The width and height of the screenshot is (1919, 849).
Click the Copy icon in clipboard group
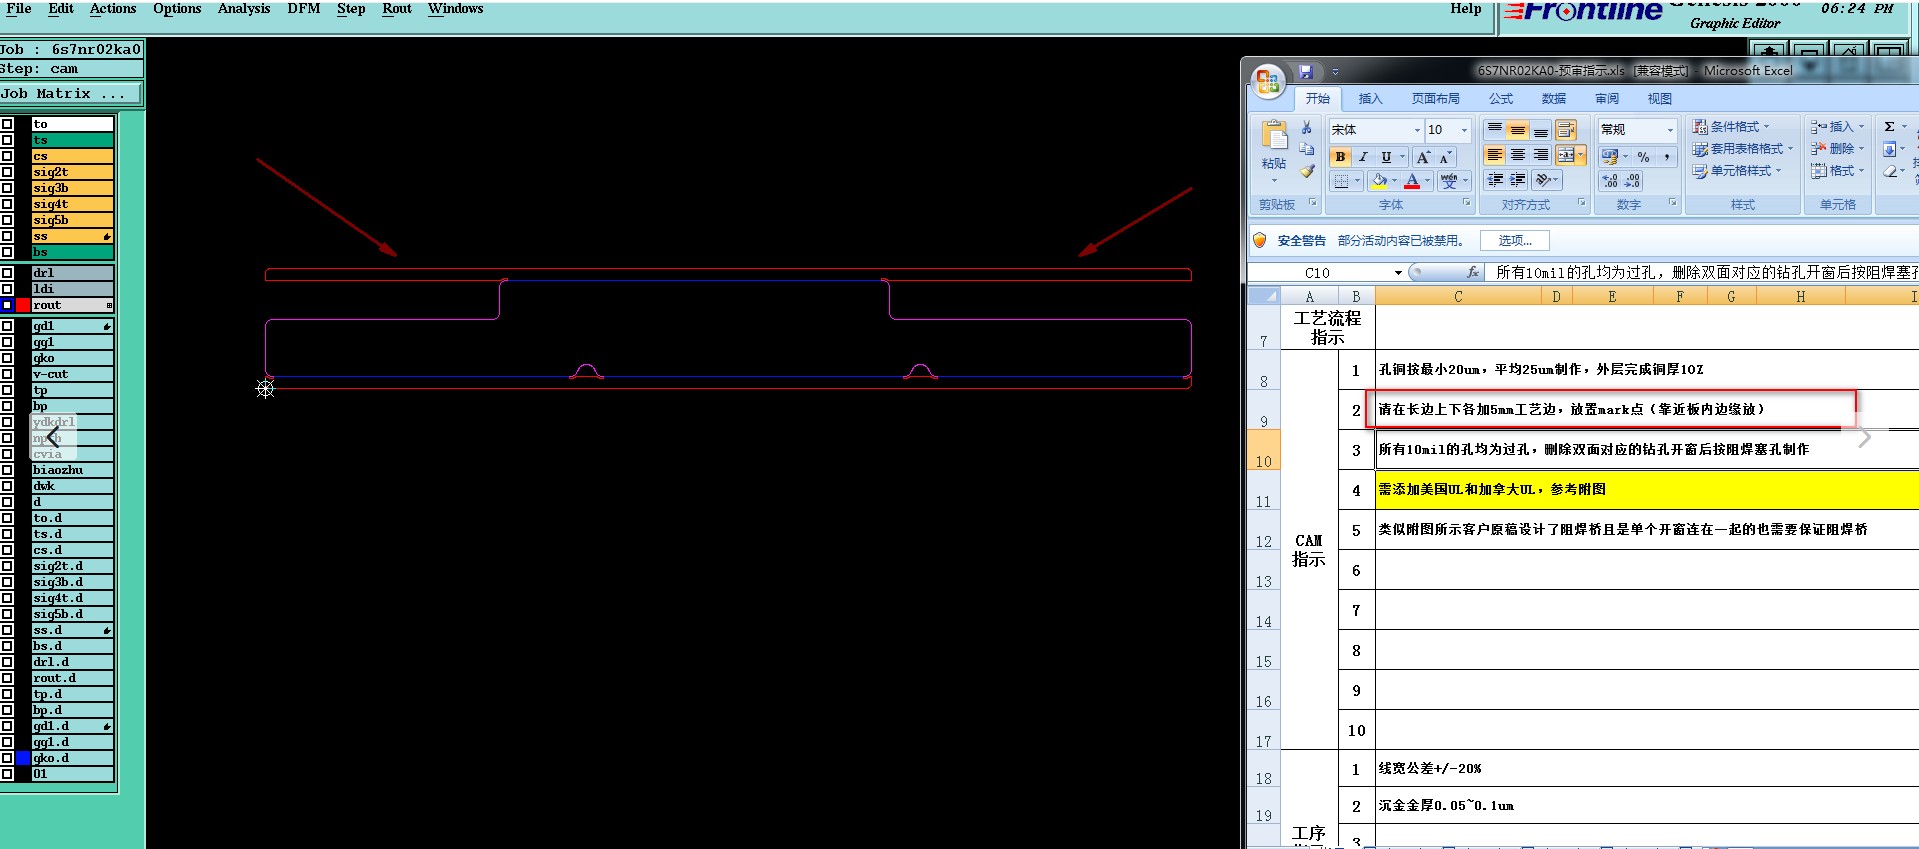[x=1306, y=149]
